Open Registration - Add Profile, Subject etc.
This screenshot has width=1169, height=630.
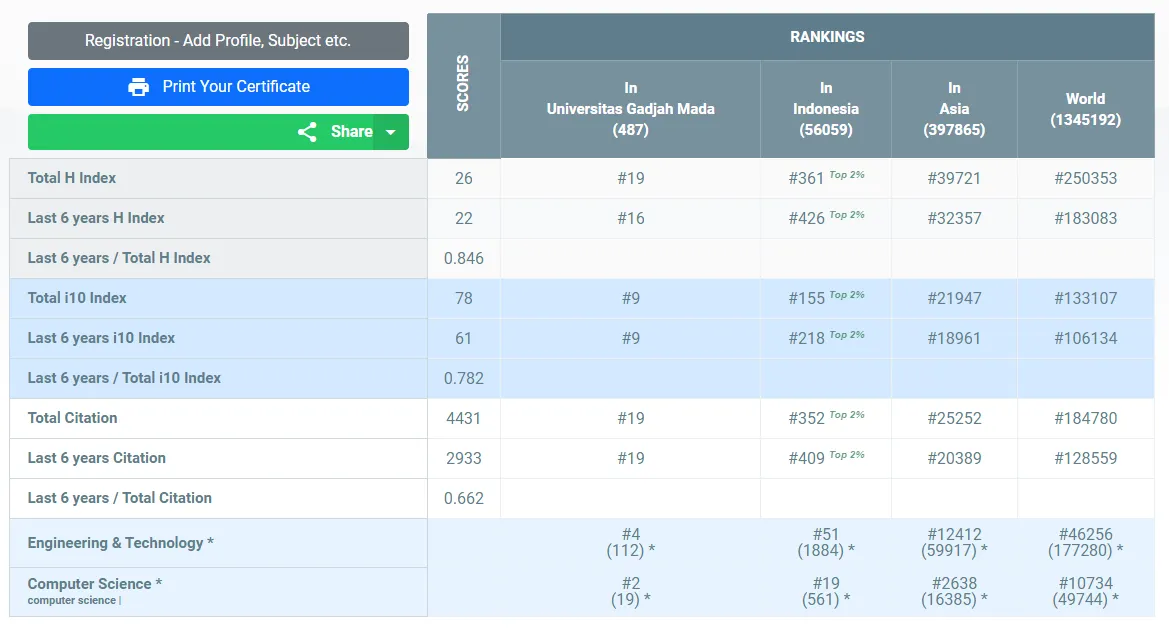218,41
